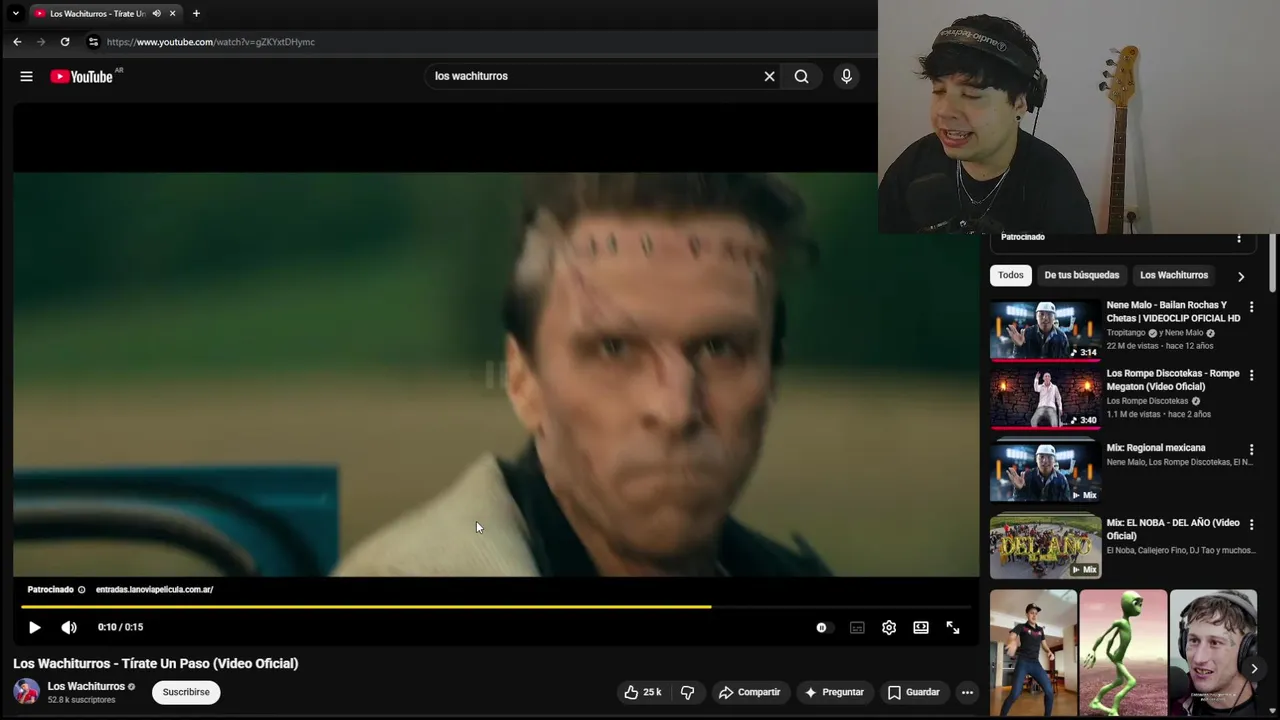Screen dimensions: 1280x720
Task: Select the Los Wachiturros browser tab
Action: (x=98, y=14)
